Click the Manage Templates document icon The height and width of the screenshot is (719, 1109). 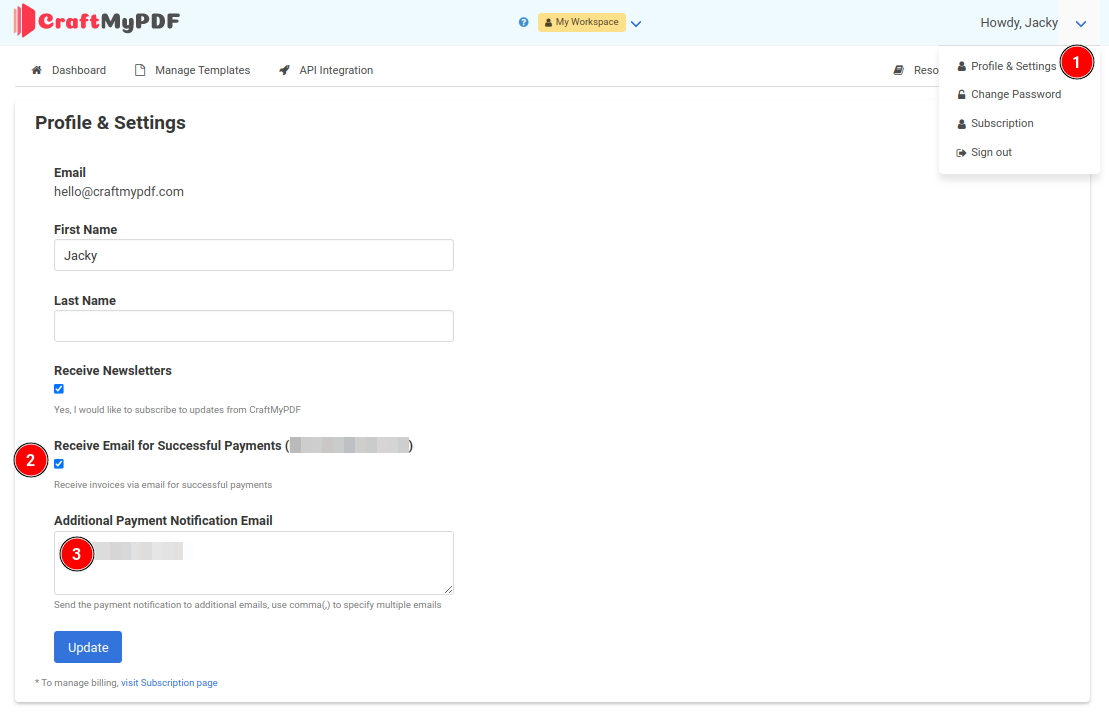(x=140, y=70)
